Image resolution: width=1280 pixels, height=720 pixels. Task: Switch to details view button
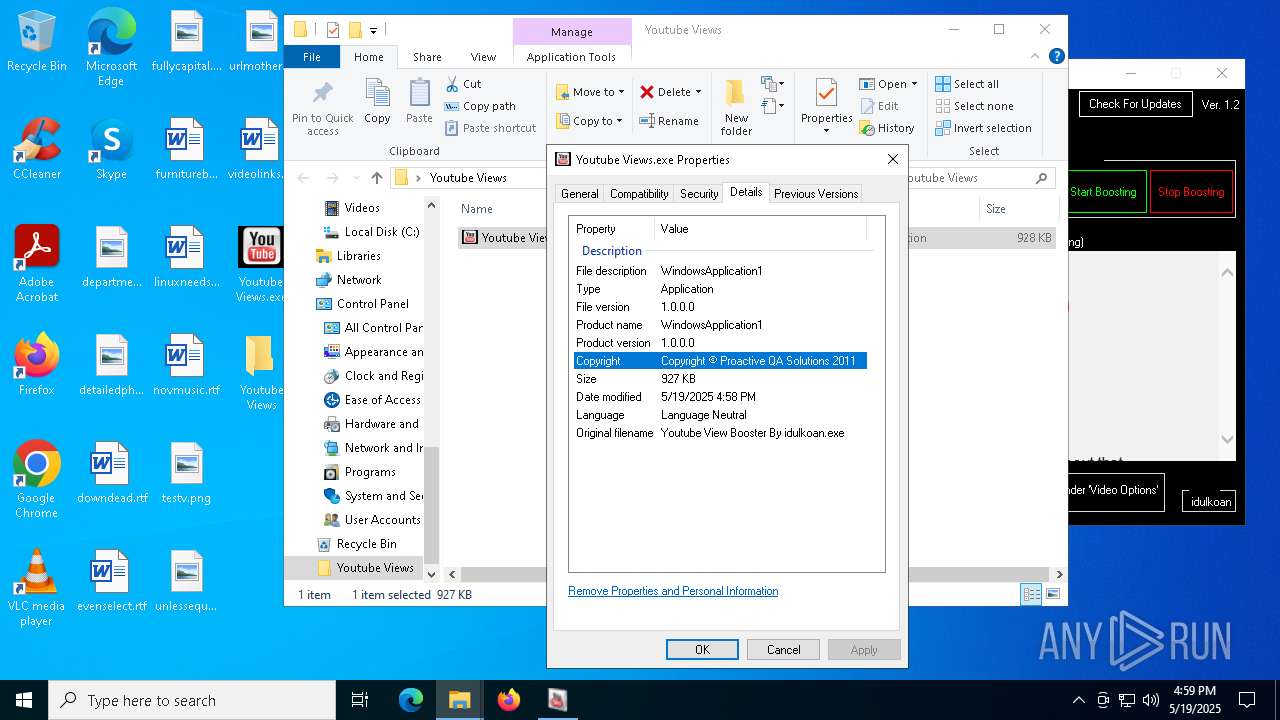click(x=1031, y=594)
